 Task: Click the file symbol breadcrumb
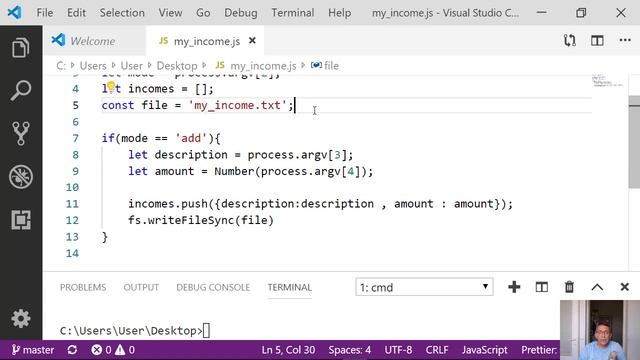tap(325, 66)
